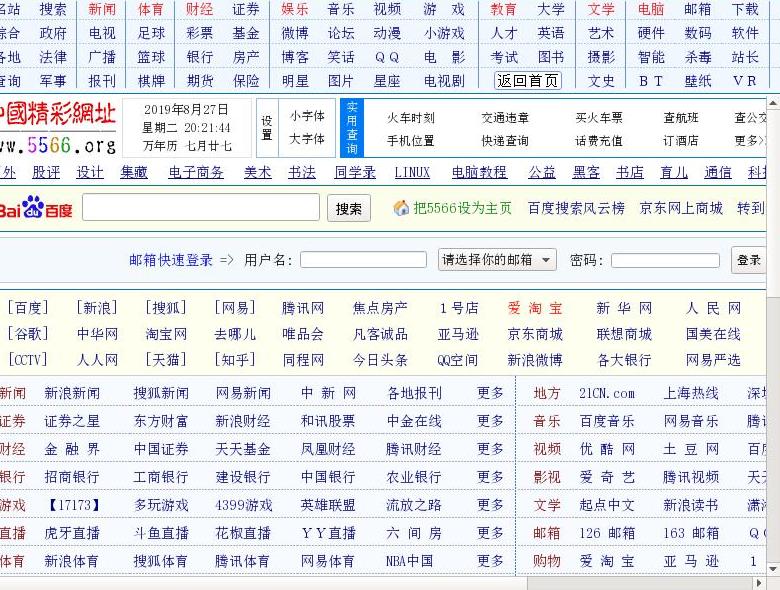
Task: Open the 新浪微博 link
Action: pyautogui.click(x=535, y=360)
